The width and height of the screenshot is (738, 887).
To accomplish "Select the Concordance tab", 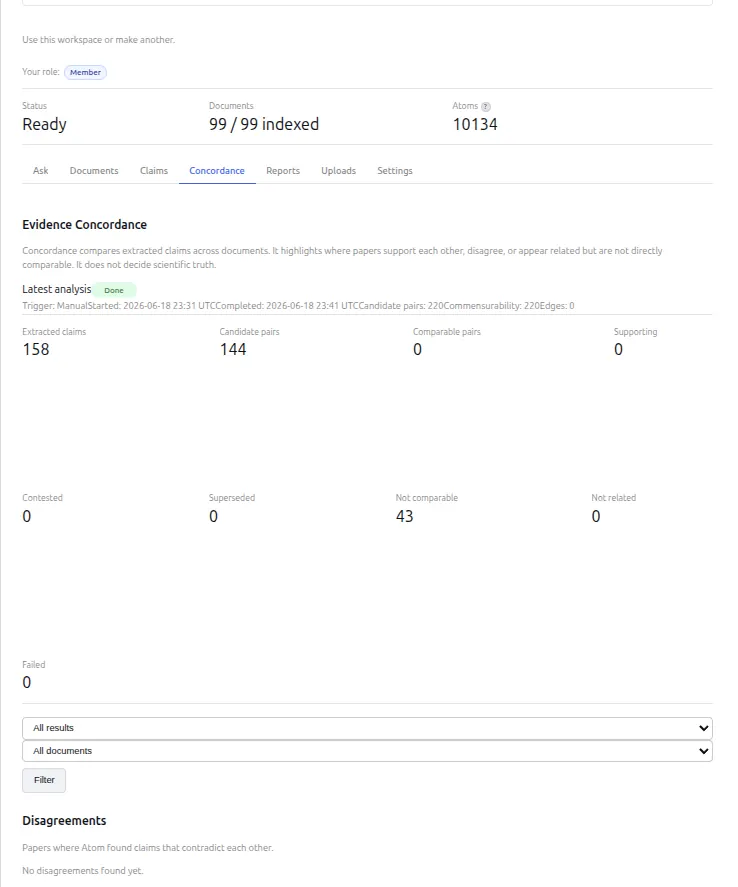I will [217, 171].
